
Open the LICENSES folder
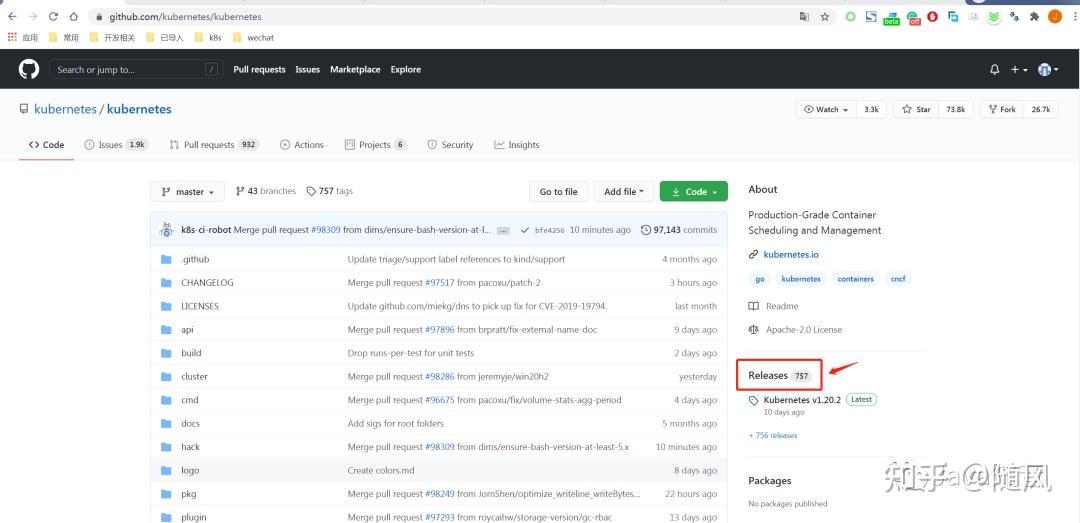click(200, 306)
